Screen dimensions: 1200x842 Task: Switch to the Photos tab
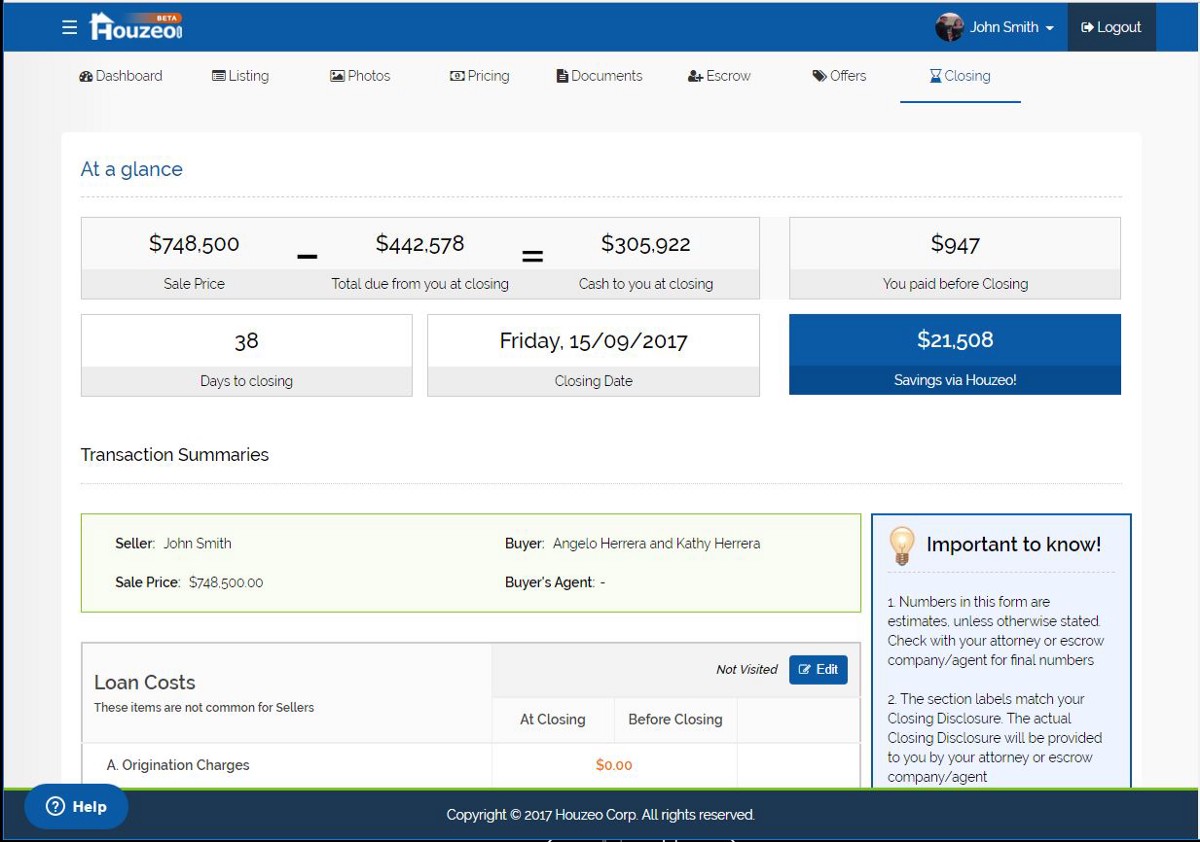coord(360,76)
